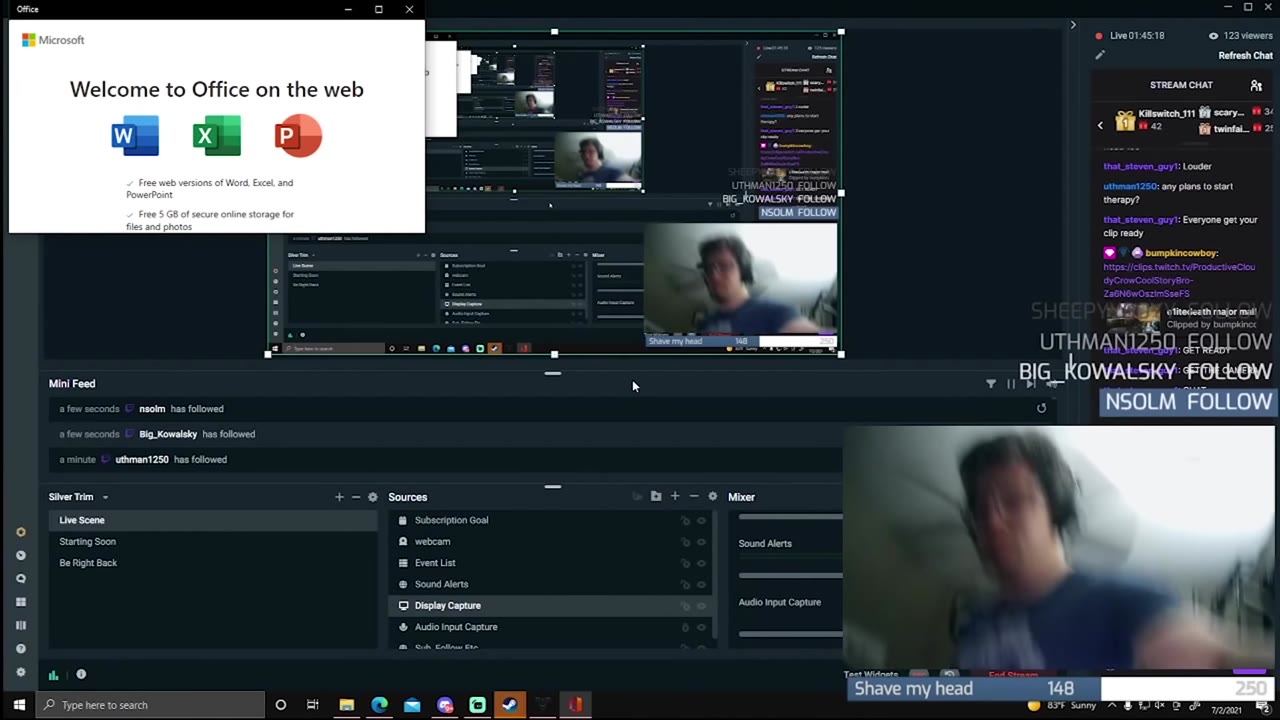The height and width of the screenshot is (720, 1280).
Task: Lock the Sound Alerts source
Action: (x=685, y=585)
